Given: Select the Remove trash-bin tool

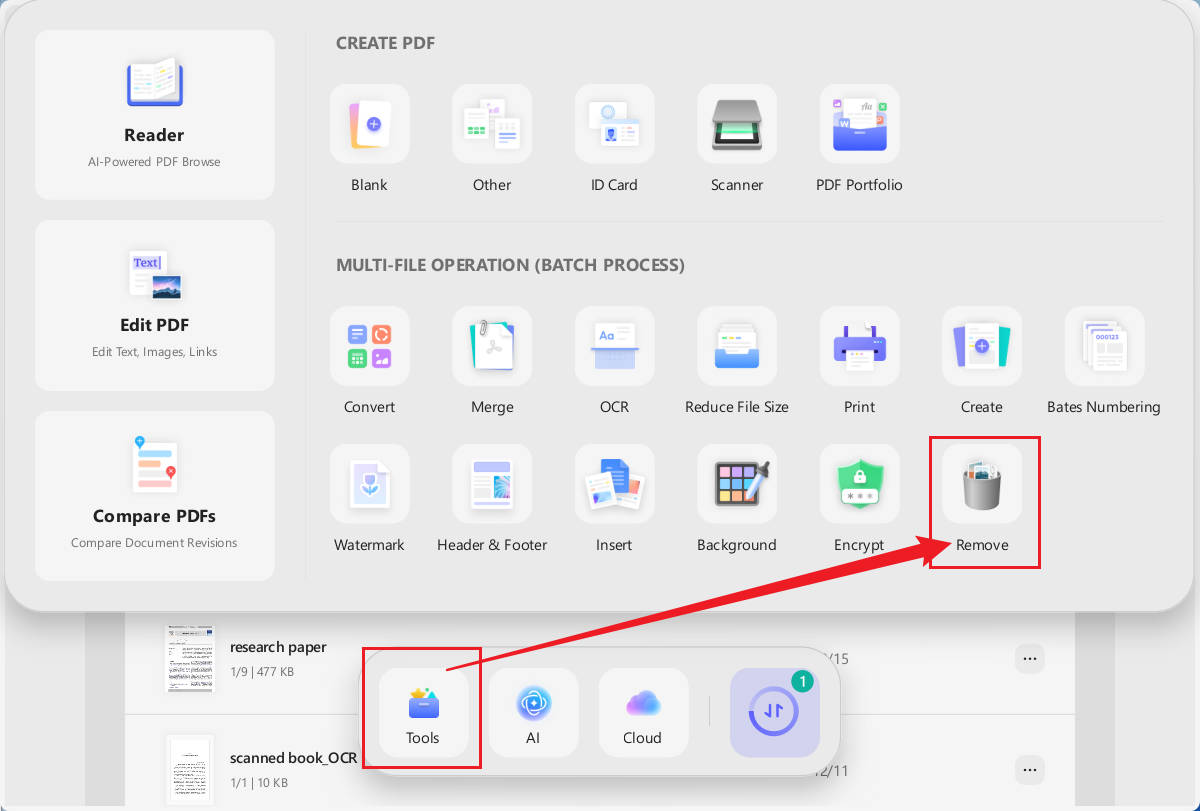Looking at the screenshot, I should click(982, 484).
